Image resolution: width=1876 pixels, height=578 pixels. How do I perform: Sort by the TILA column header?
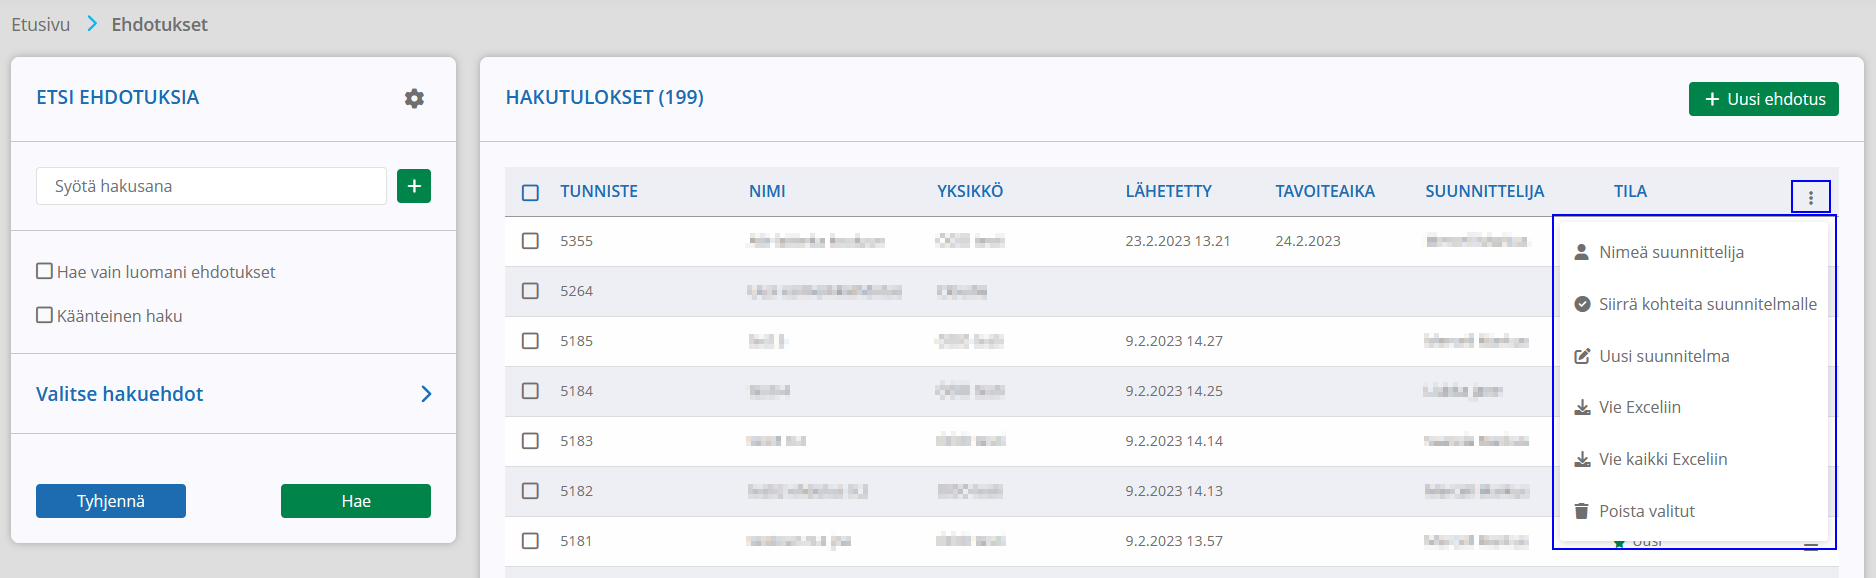click(1630, 191)
